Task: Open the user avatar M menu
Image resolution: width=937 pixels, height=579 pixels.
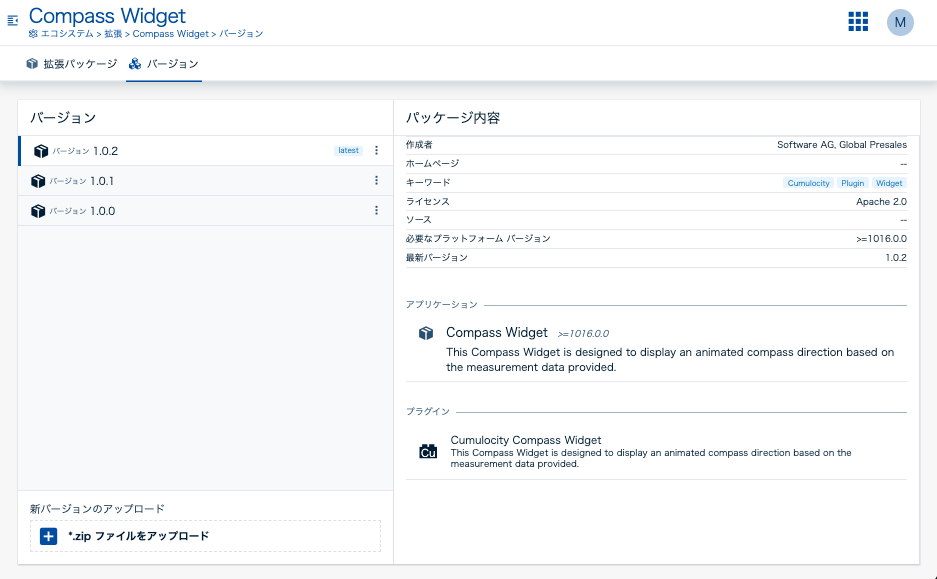Action: (900, 23)
